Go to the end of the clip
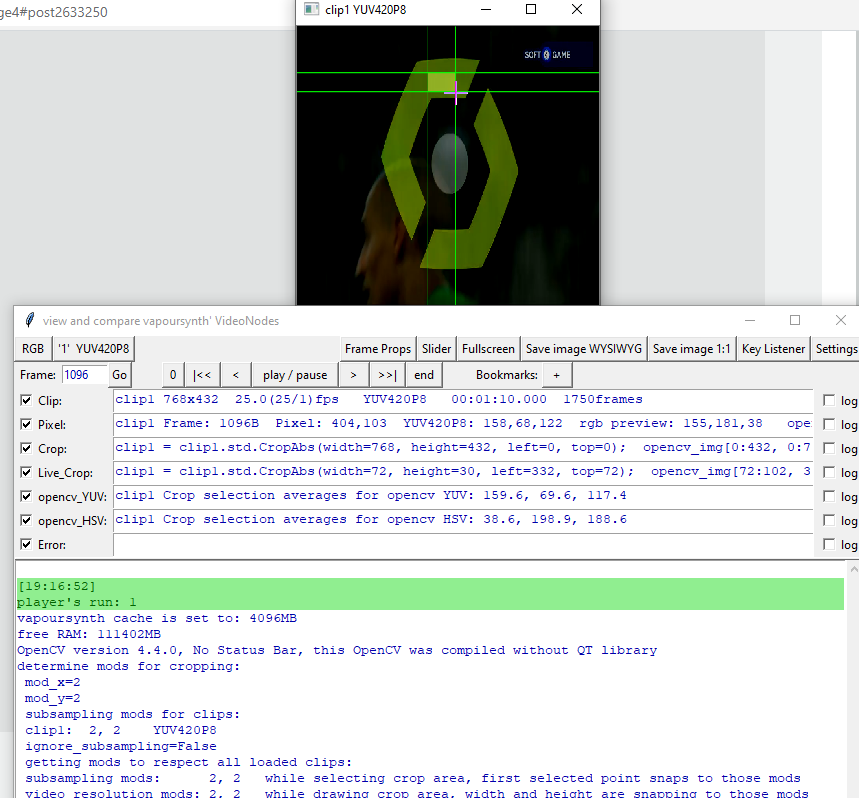The height and width of the screenshot is (798, 859). click(x=424, y=375)
